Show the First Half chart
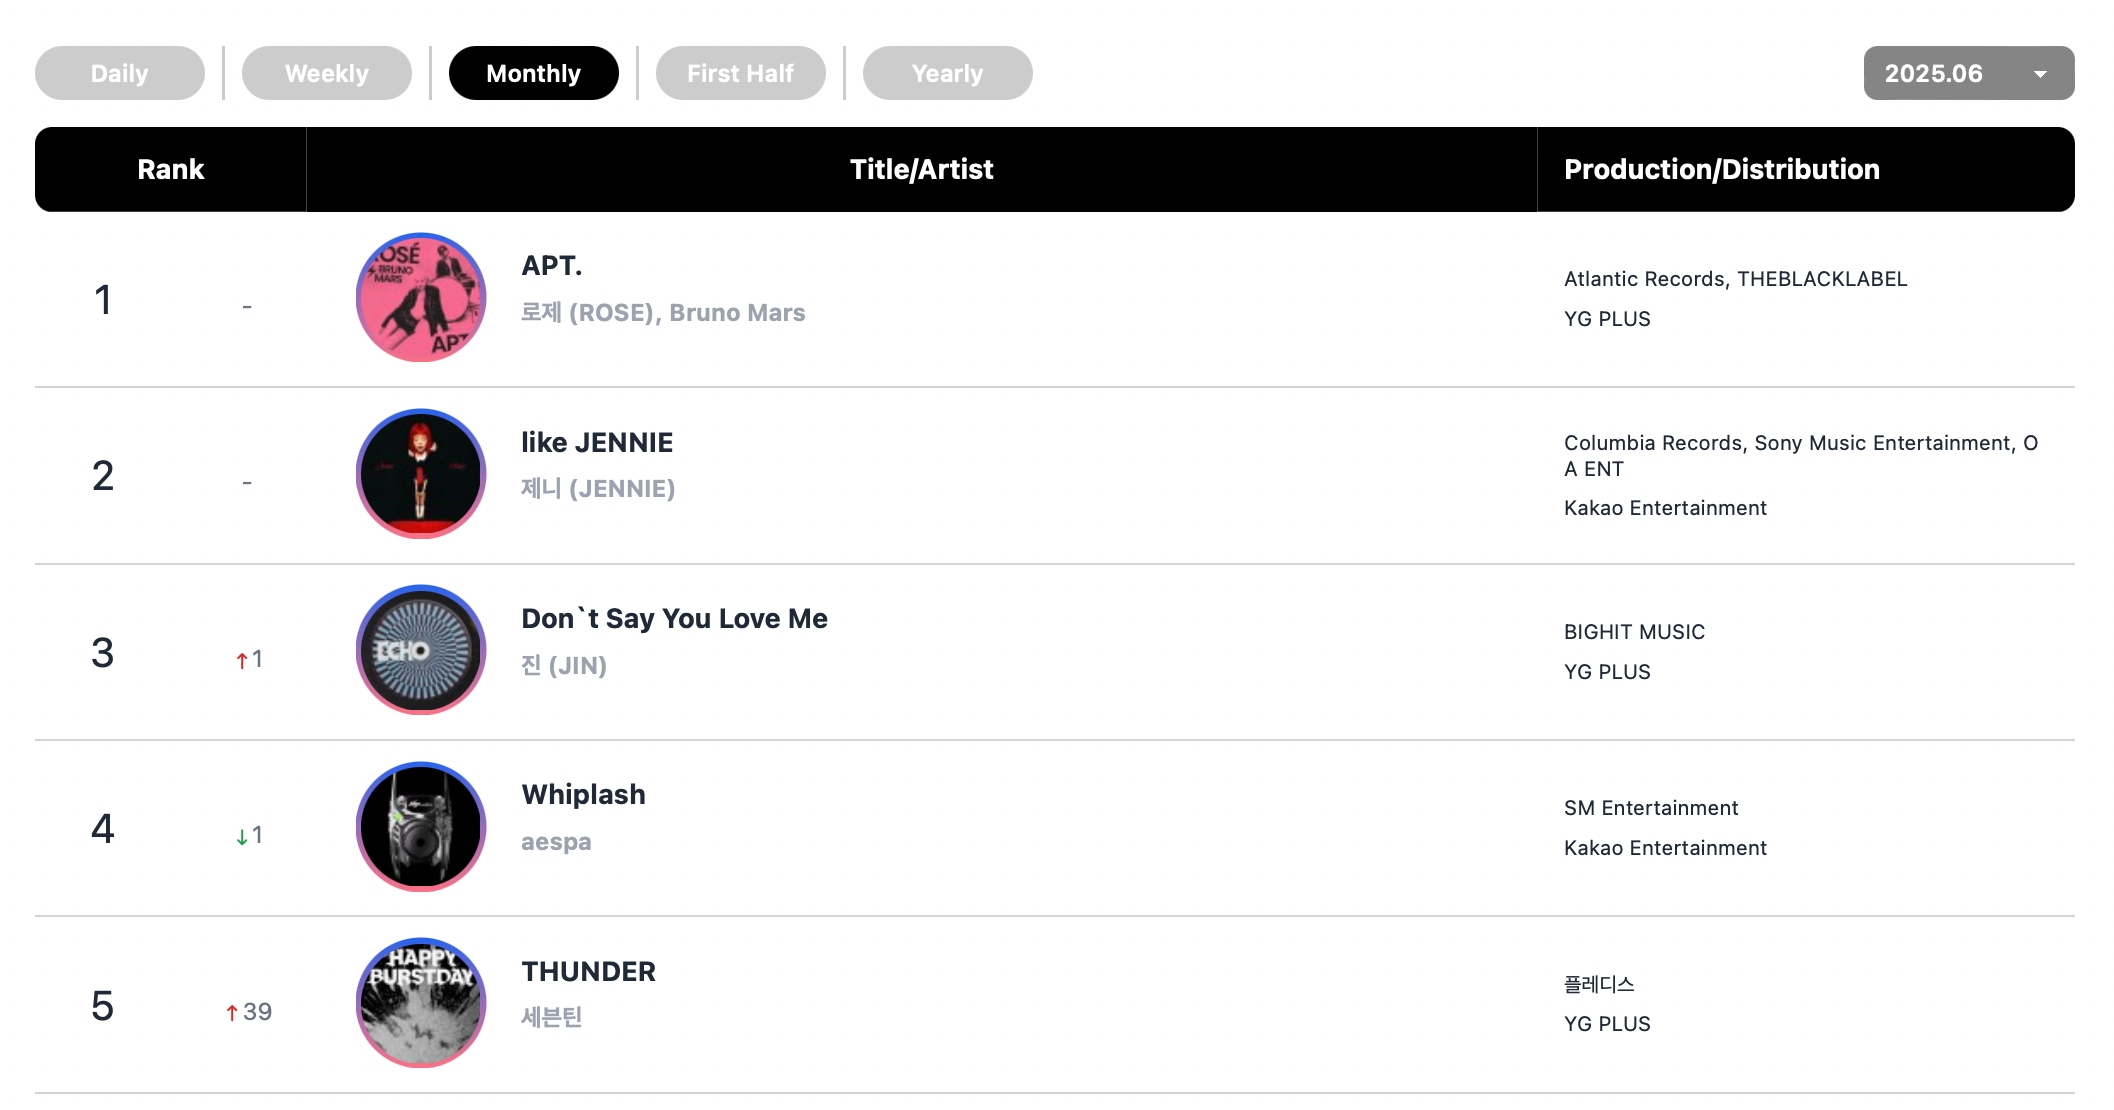This screenshot has width=2114, height=1110. 741,73
